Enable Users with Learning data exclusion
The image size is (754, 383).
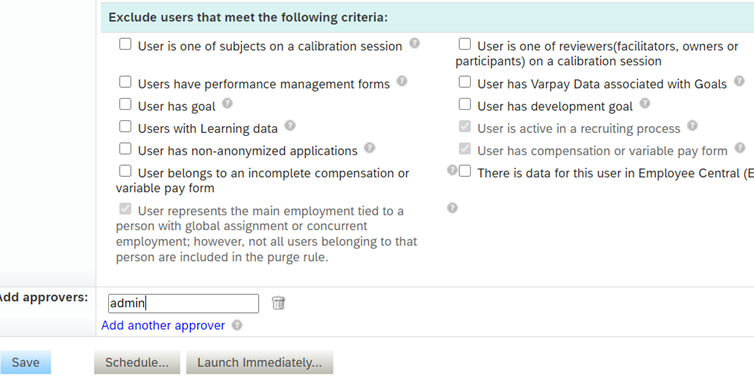coord(125,126)
